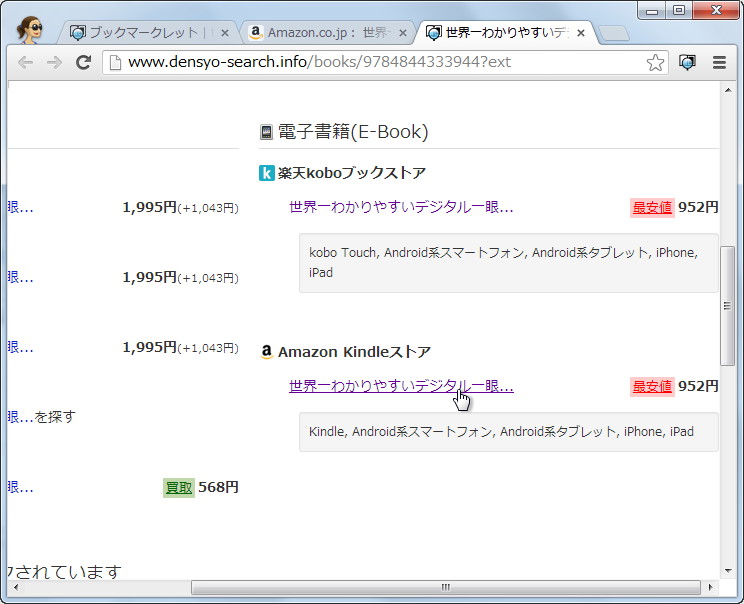This screenshot has height=604, width=744.
Task: Click the e-book device icon by 電子書籍 heading
Action: click(266, 132)
